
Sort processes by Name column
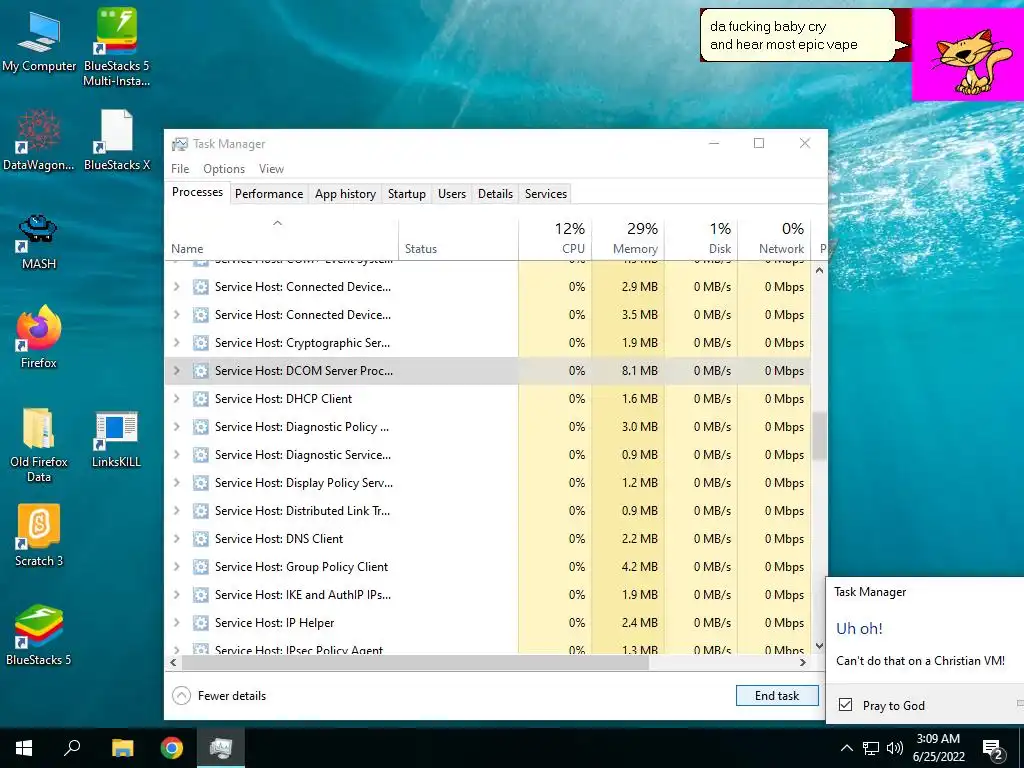click(x=281, y=240)
